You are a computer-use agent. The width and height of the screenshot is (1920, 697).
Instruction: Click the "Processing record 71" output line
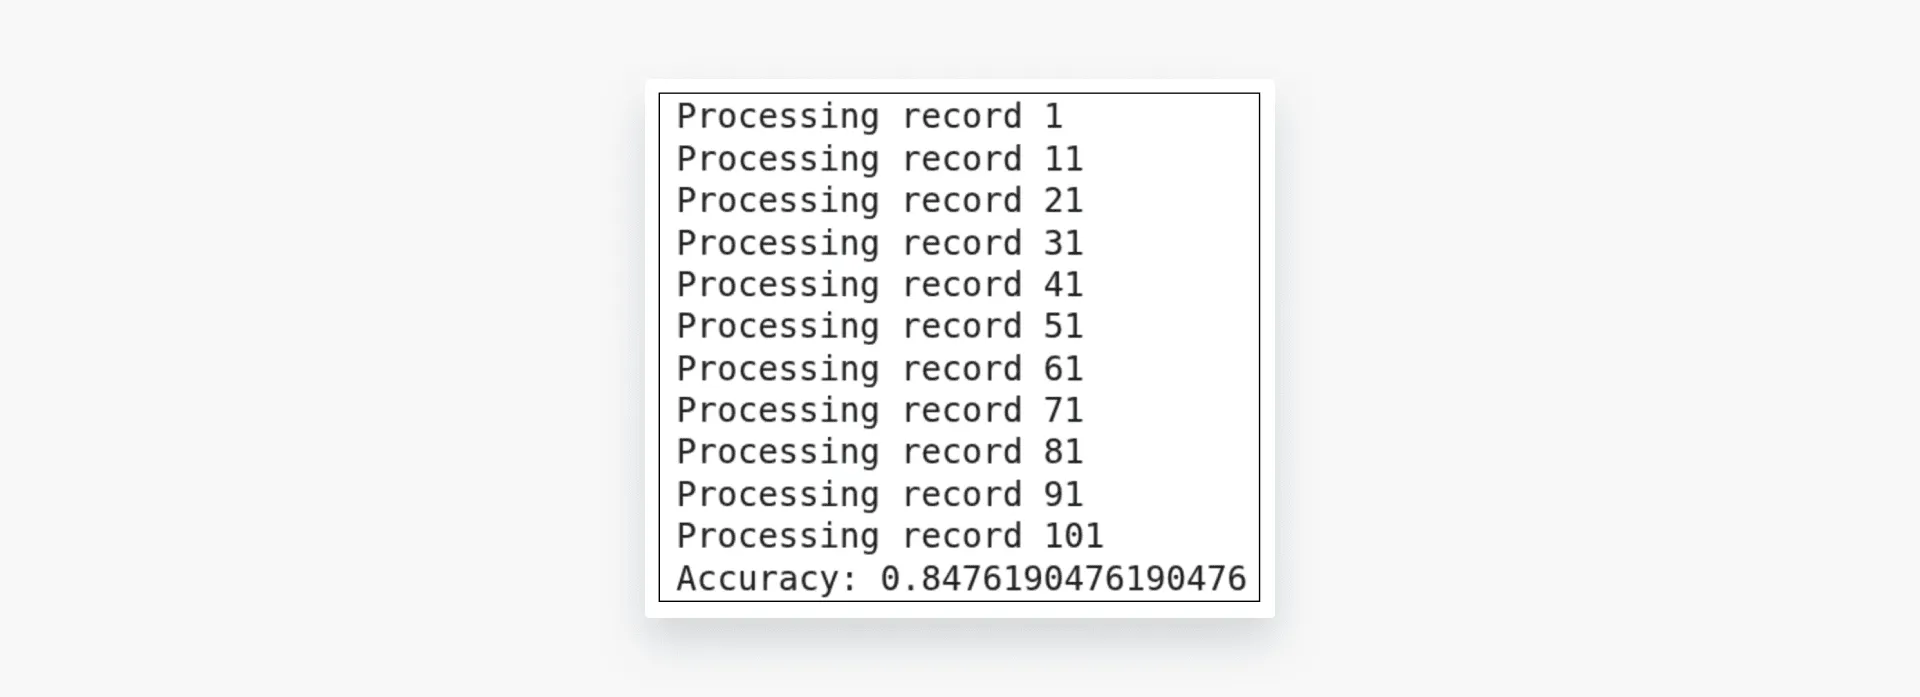click(879, 411)
